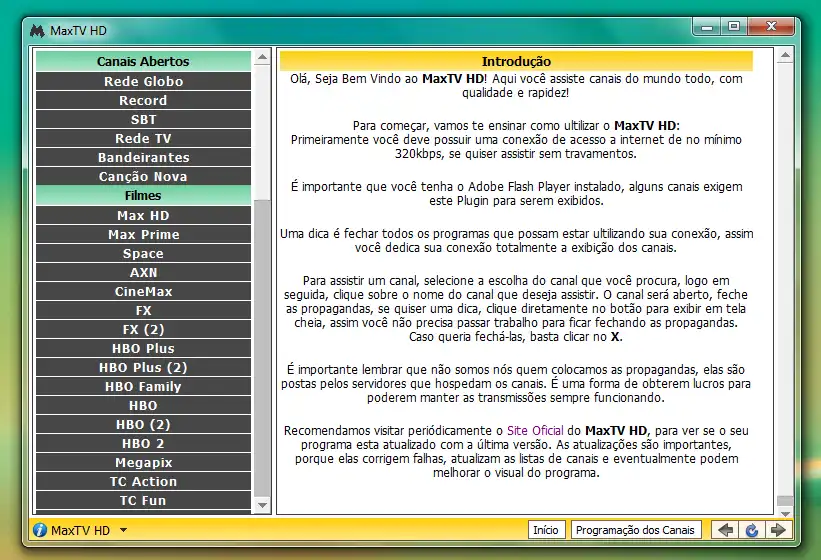The width and height of the screenshot is (821, 560).
Task: Open Programação dos Canais
Action: (635, 530)
